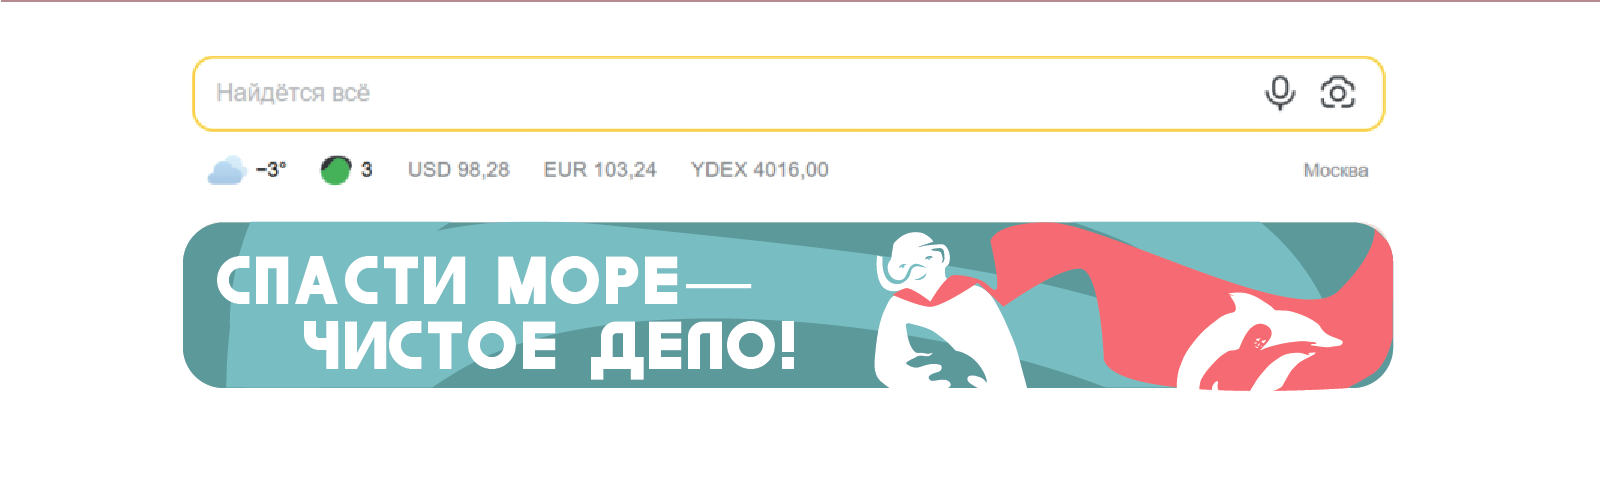Click the cloud weather icon
1600x490 pixels.
(227, 170)
